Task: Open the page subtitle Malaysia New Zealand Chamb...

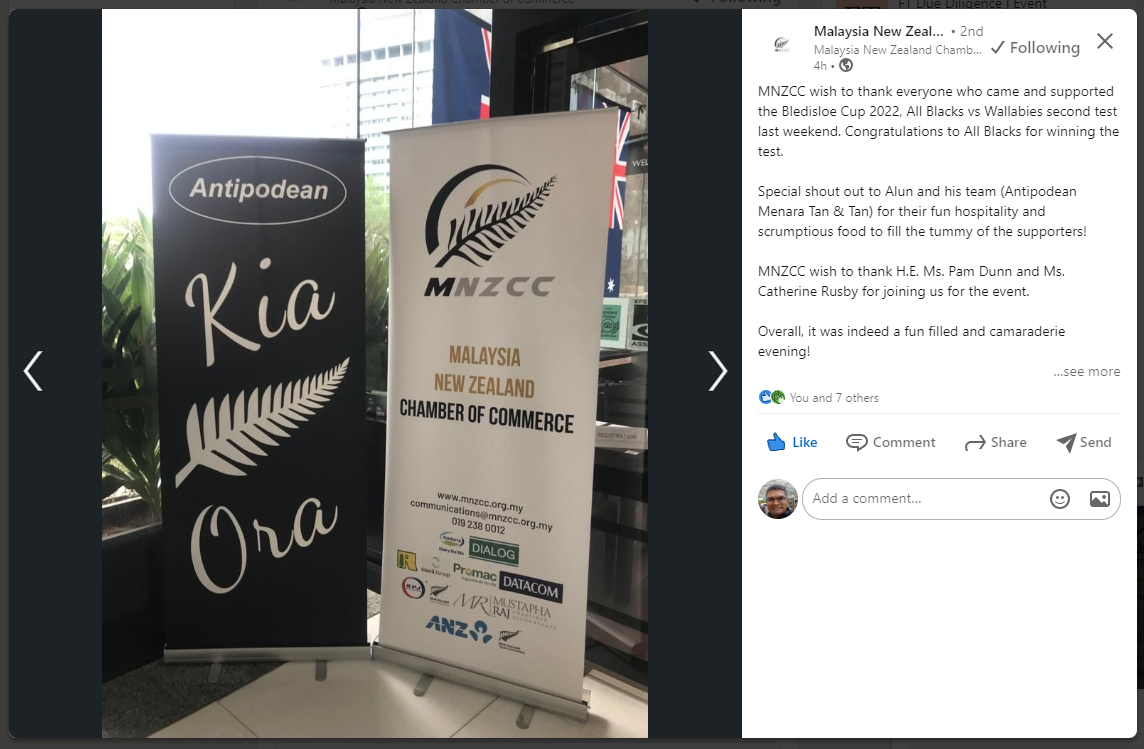Action: pos(897,50)
